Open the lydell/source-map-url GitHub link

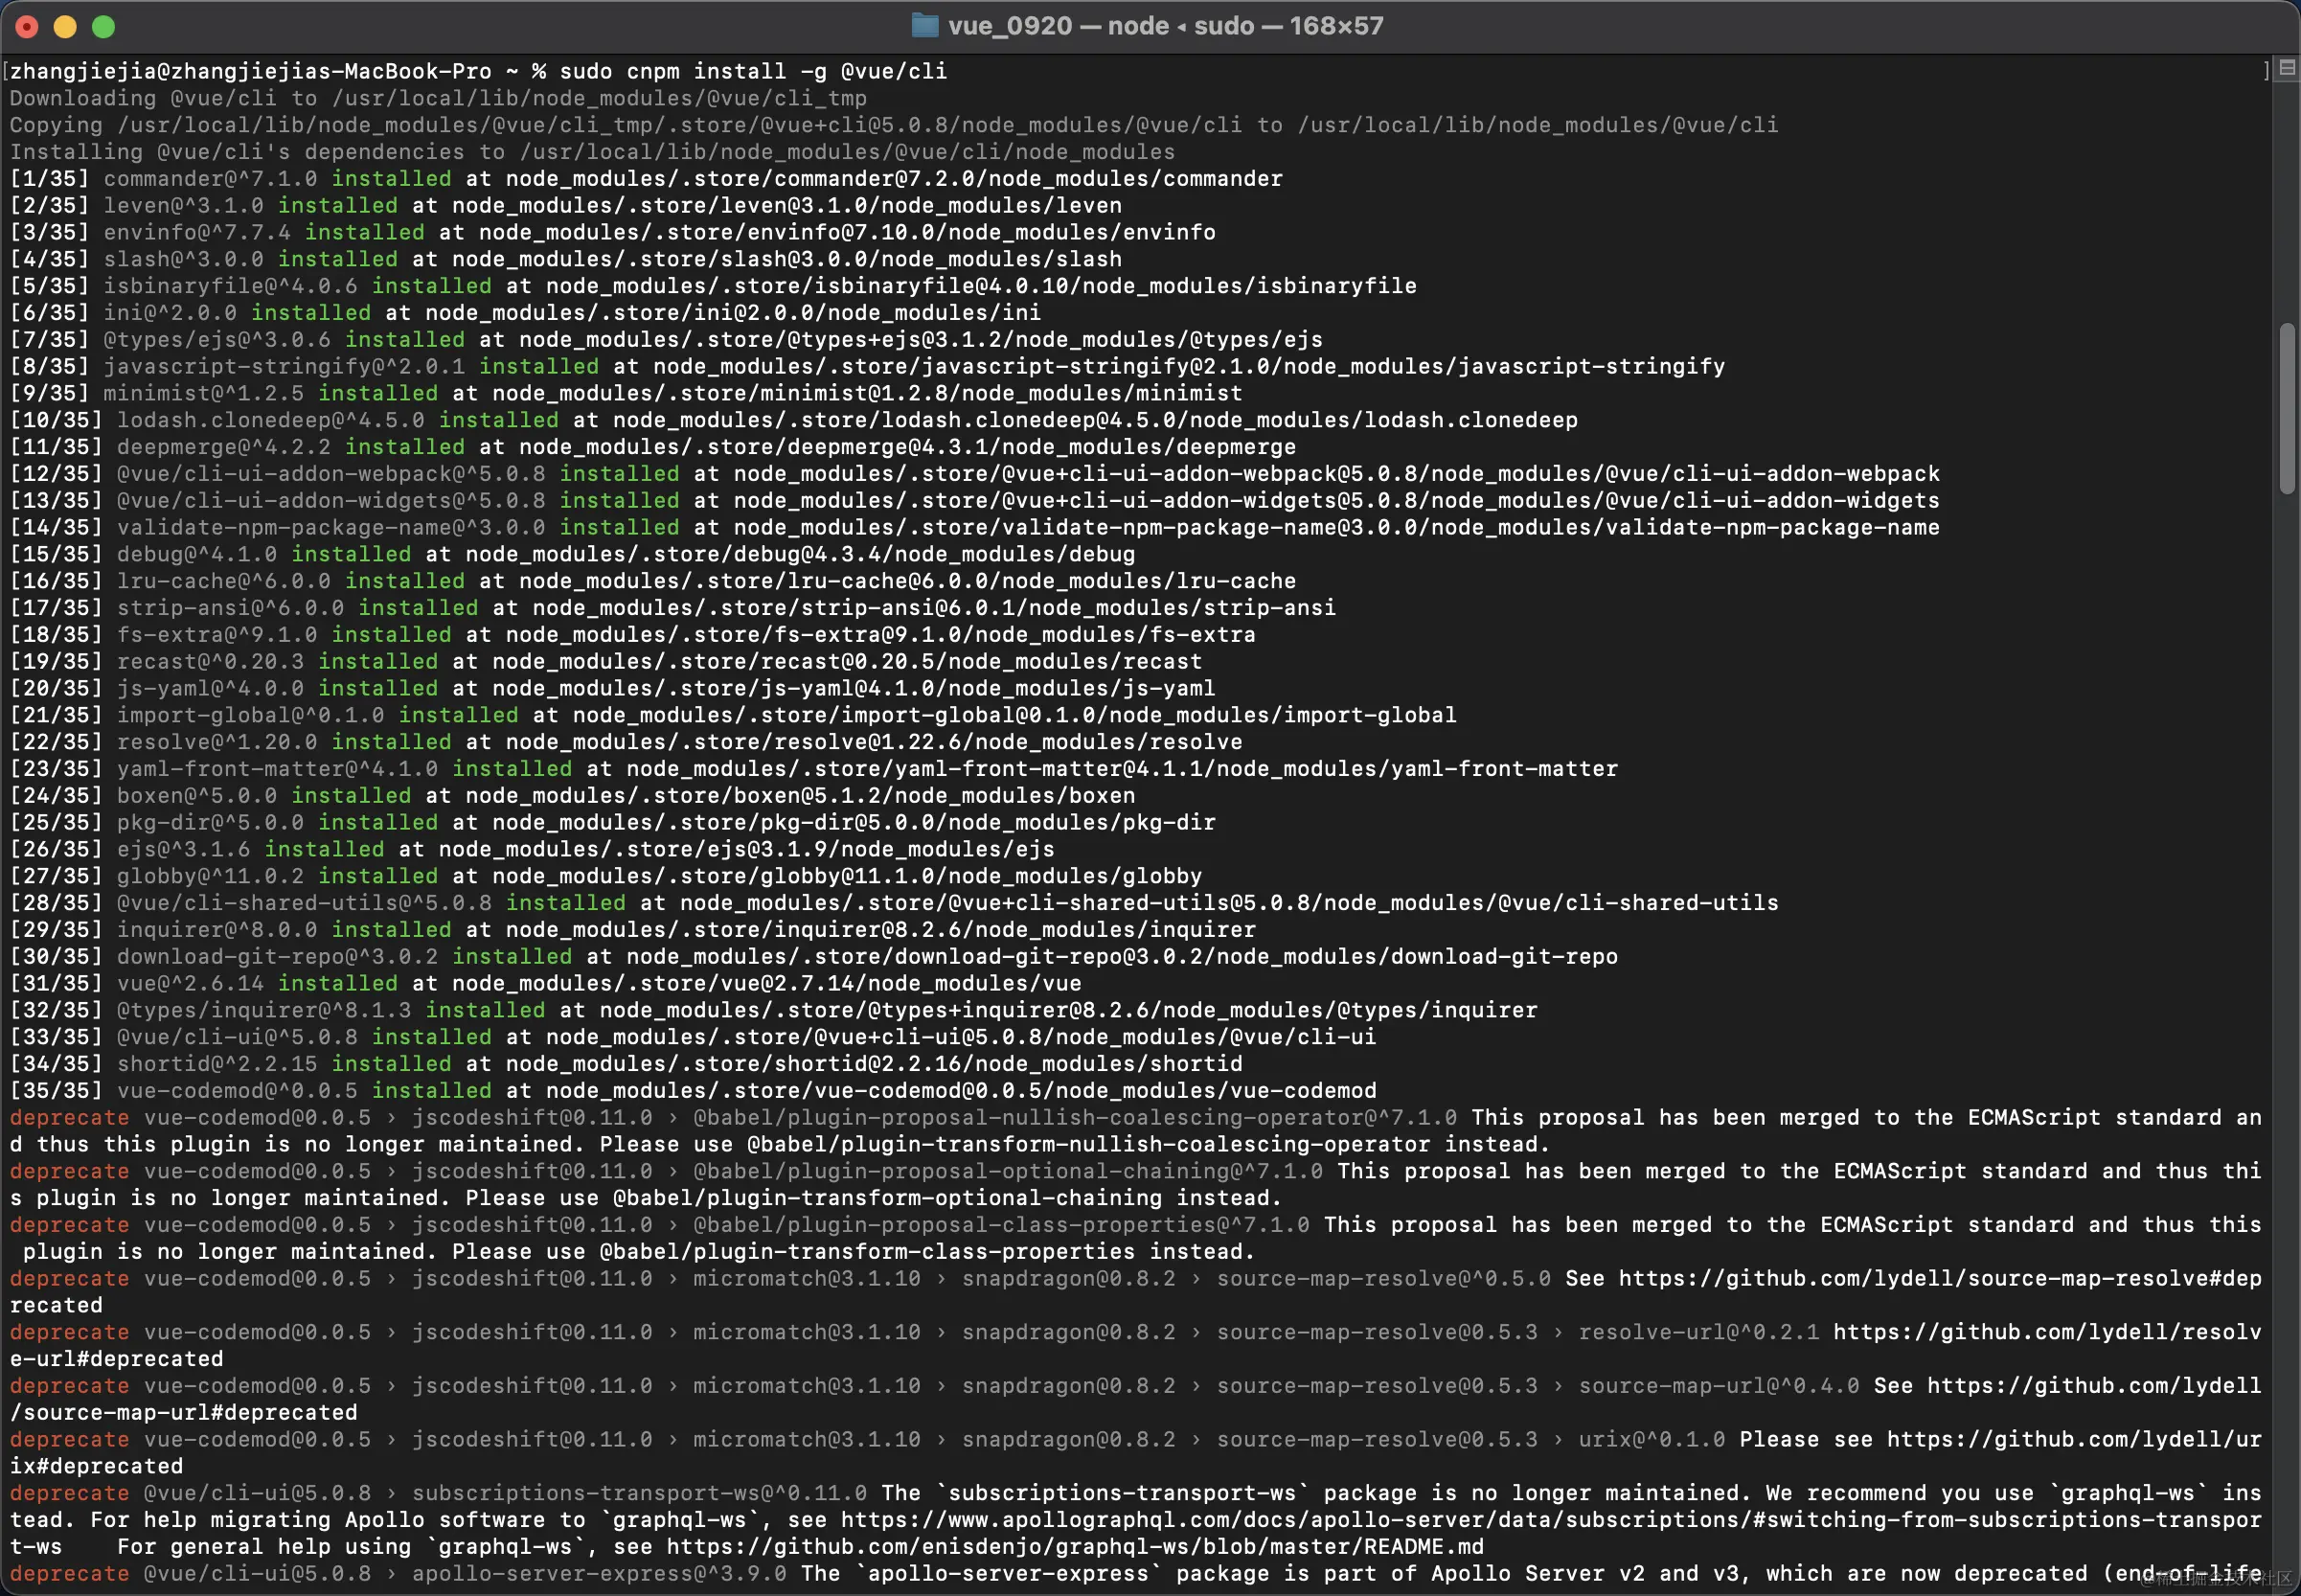[x=2093, y=1385]
